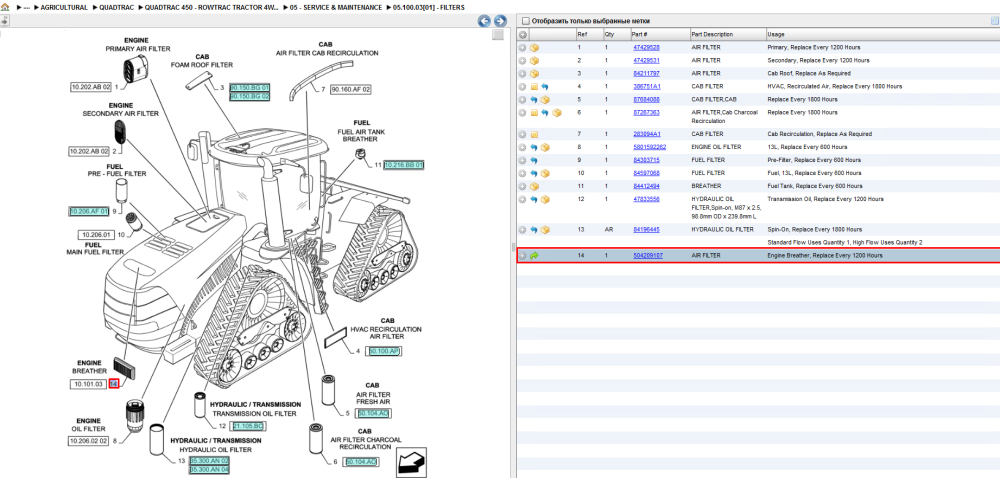1000x478 pixels.
Task: Enable 'Отобразить только выбранные метки' checkbox
Action: click(x=525, y=21)
